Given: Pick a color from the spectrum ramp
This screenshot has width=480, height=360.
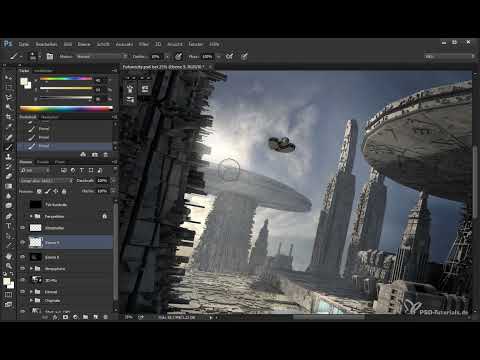Looking at the screenshot, I should (66, 108).
